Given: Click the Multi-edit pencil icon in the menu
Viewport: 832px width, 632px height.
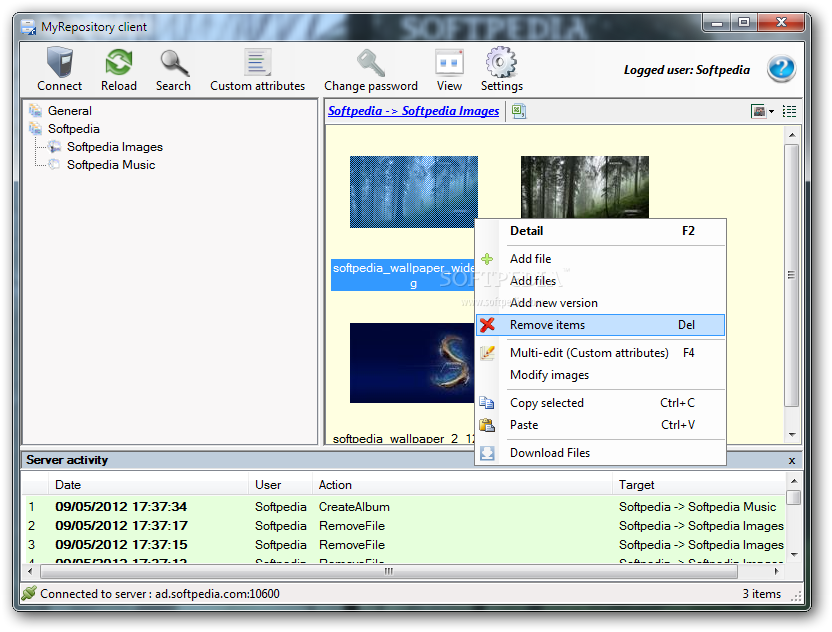Looking at the screenshot, I should pyautogui.click(x=487, y=353).
